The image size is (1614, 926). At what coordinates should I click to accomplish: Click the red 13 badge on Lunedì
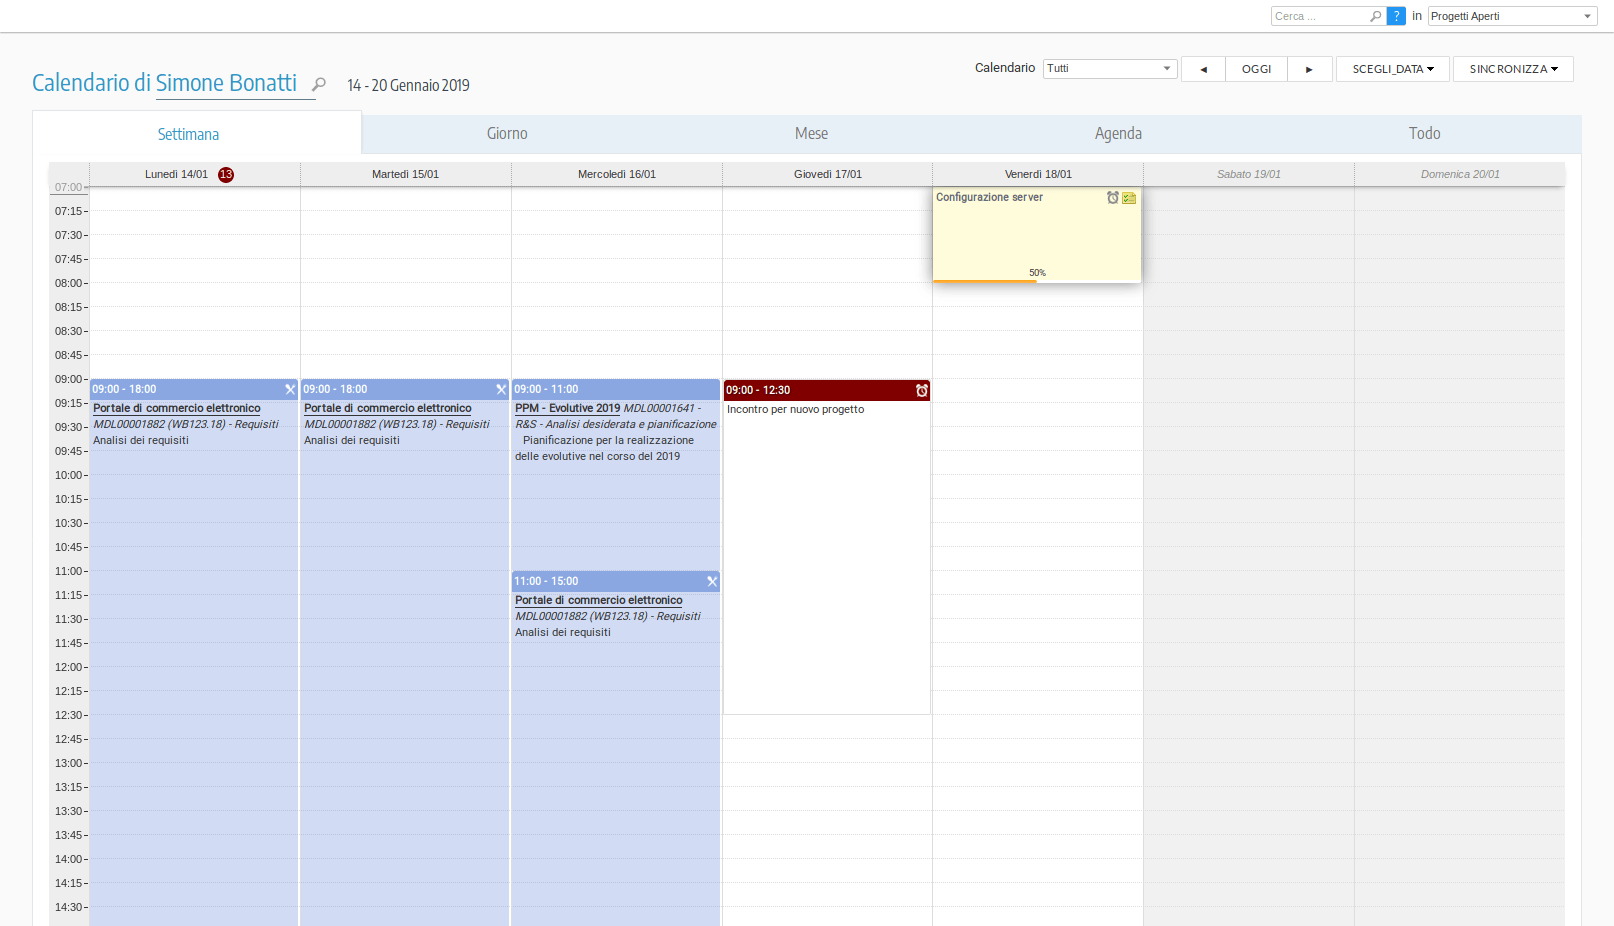226,174
